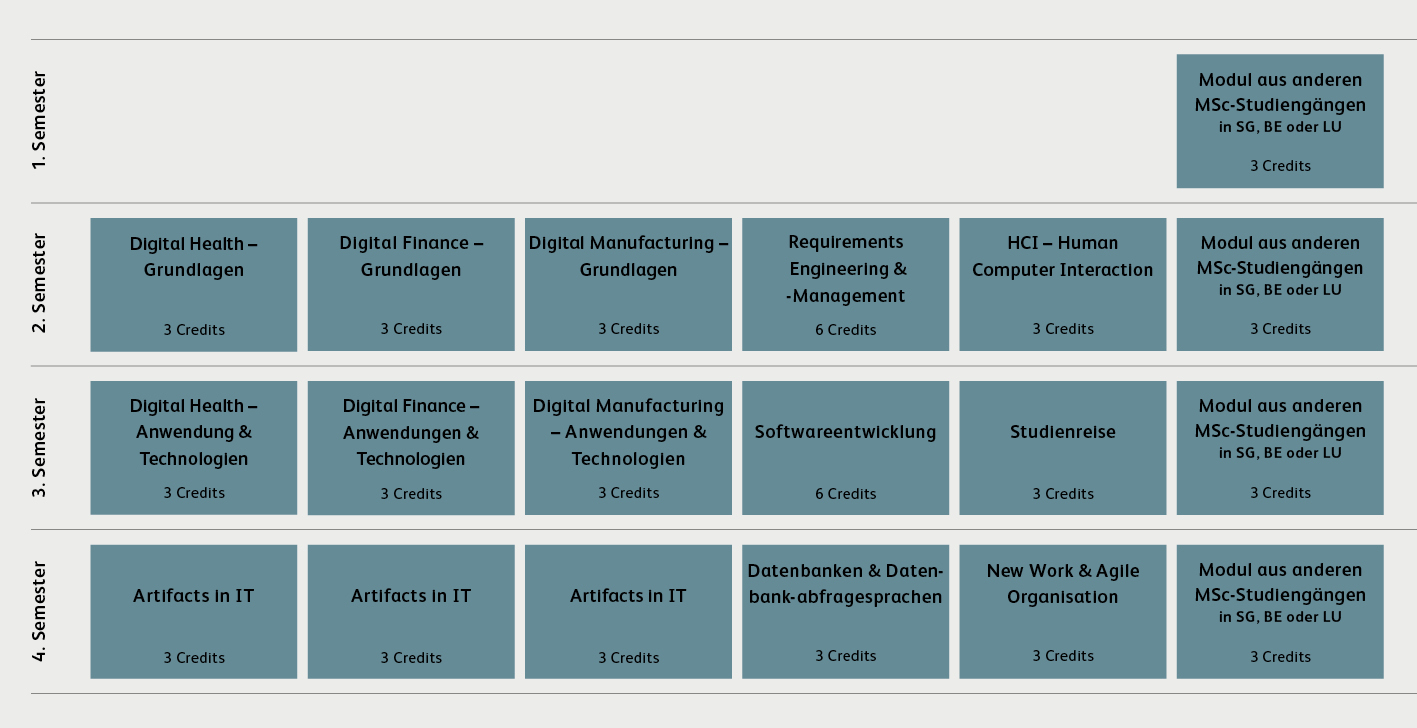Click Requirements Engineering & -Management module
Screen dimensions: 1417x728
coord(845,284)
